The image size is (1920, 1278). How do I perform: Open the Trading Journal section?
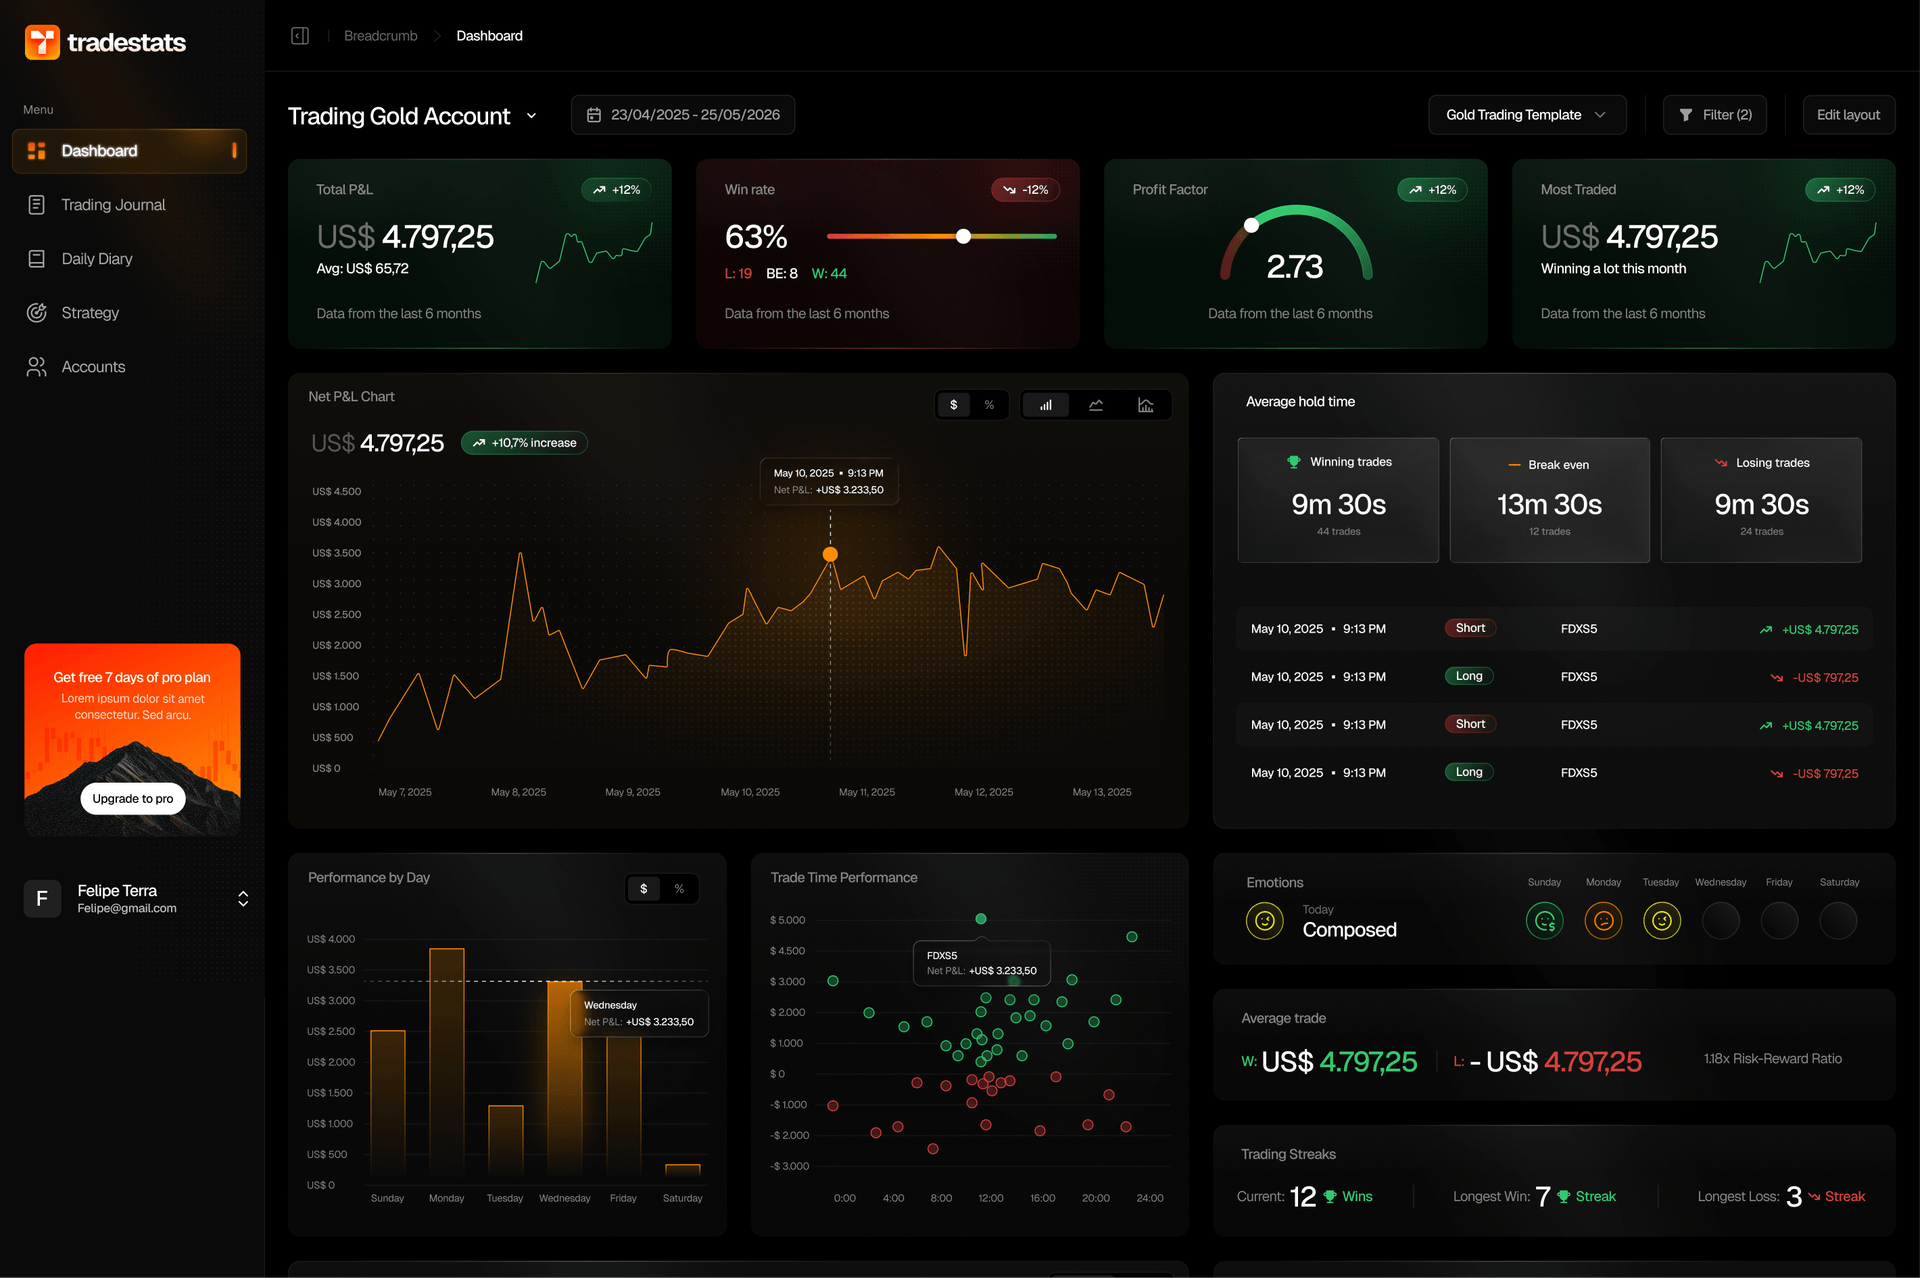click(112, 204)
